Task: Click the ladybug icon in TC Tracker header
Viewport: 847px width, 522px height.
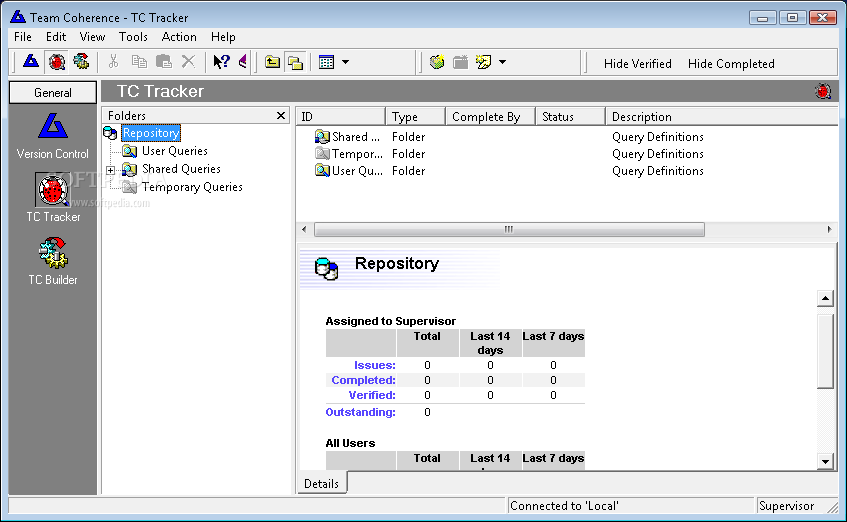Action: [x=823, y=91]
